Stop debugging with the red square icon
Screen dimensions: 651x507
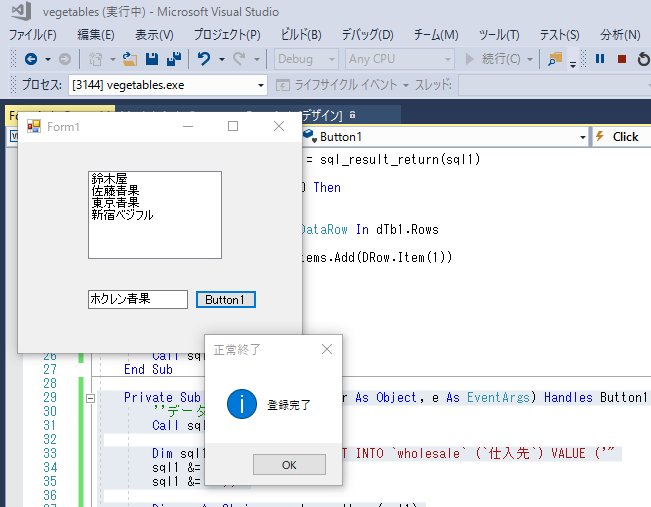(622, 60)
